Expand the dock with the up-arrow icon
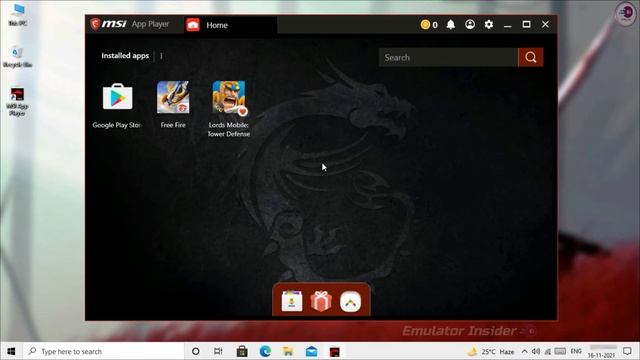This screenshot has height=360, width=640. click(350, 302)
